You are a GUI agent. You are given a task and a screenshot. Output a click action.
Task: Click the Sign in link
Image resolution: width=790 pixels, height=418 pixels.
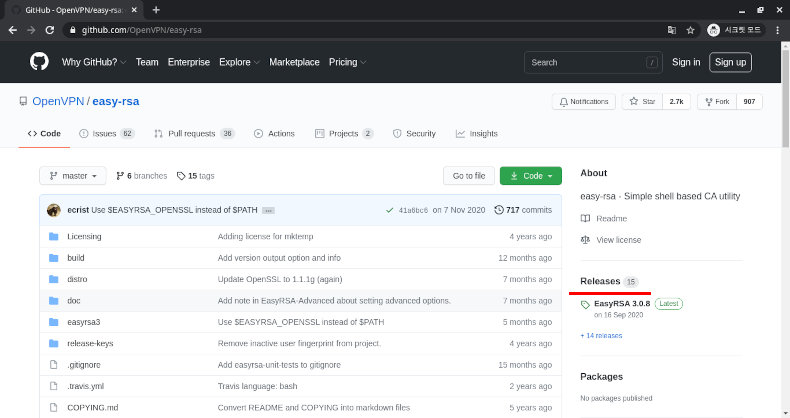coord(686,62)
